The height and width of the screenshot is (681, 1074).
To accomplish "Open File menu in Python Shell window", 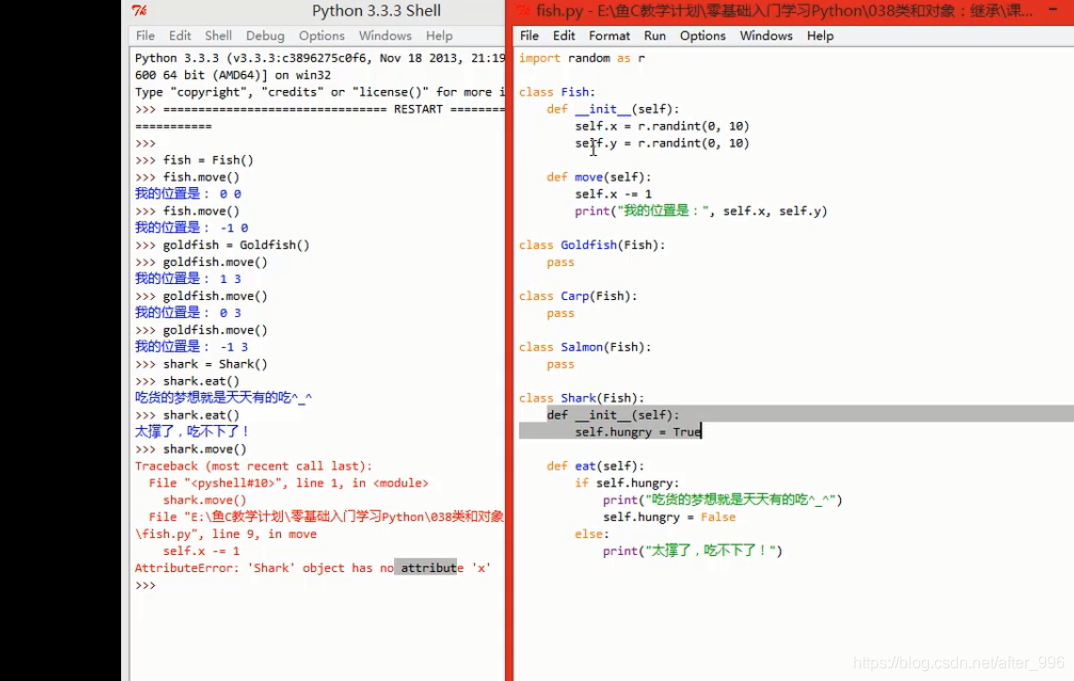I will click(x=145, y=36).
